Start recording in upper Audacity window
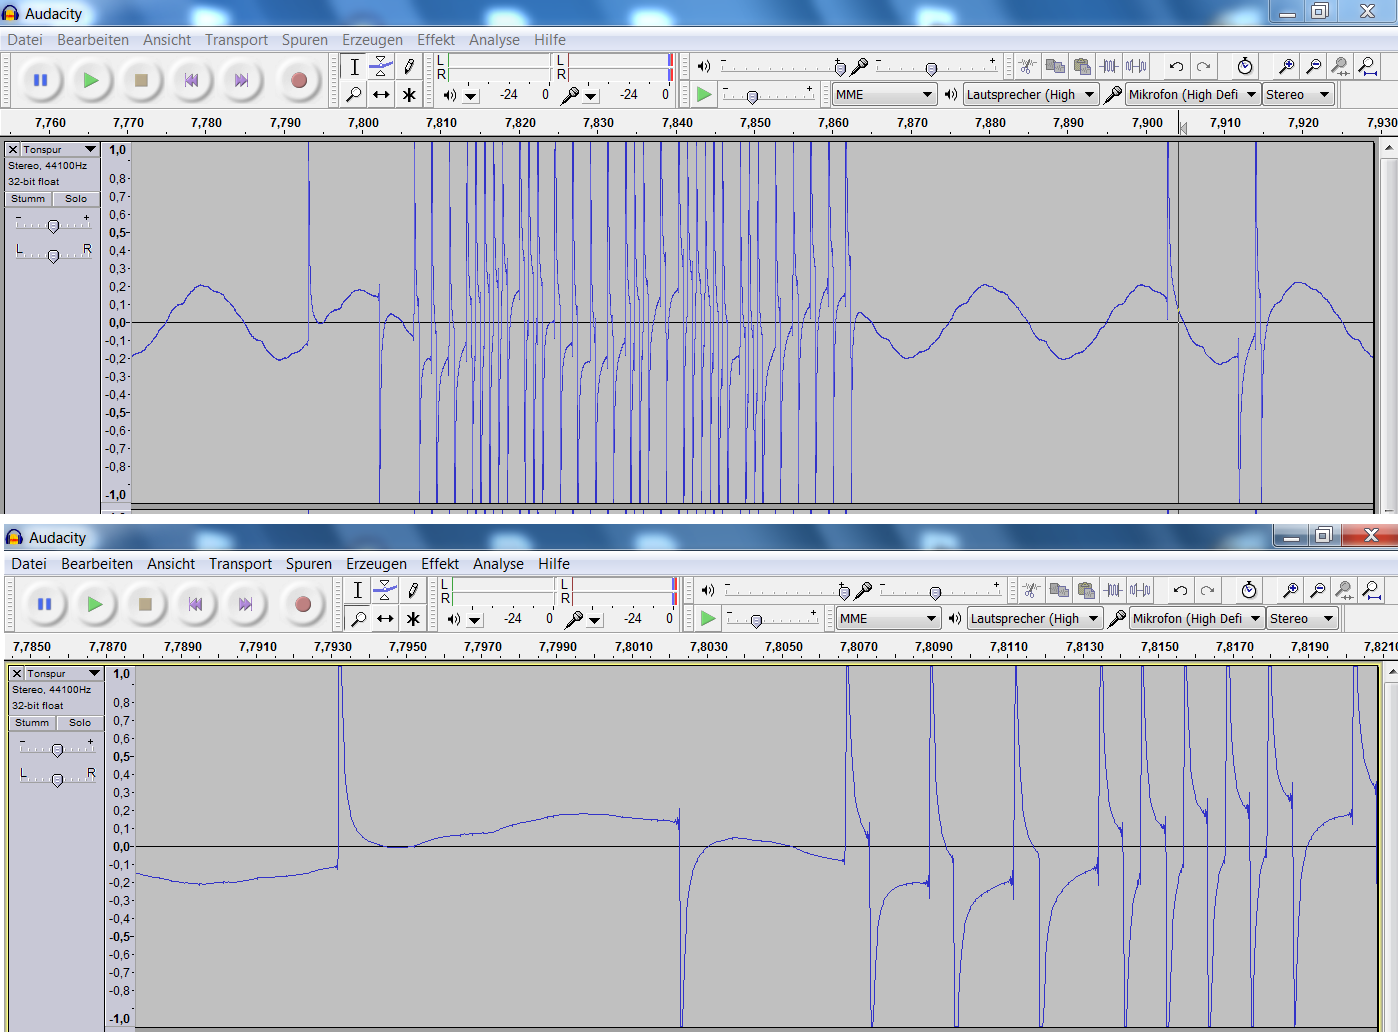The width and height of the screenshot is (1398, 1032). click(298, 80)
